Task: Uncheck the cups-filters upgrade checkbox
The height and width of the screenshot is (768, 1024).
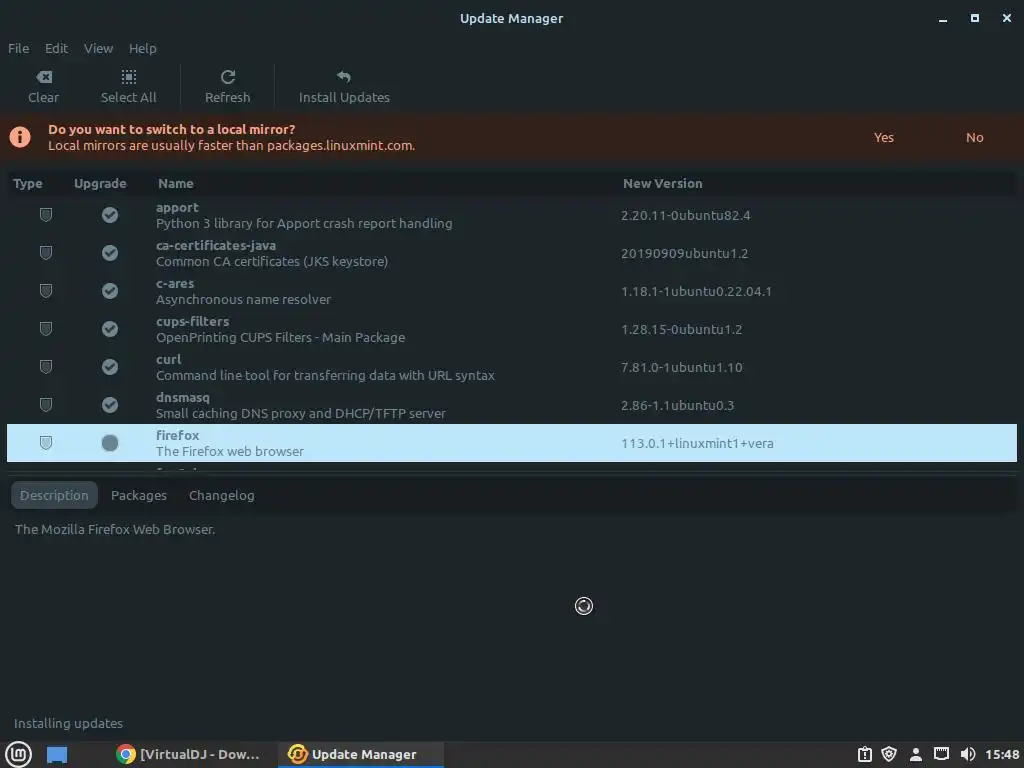Action: tap(110, 328)
